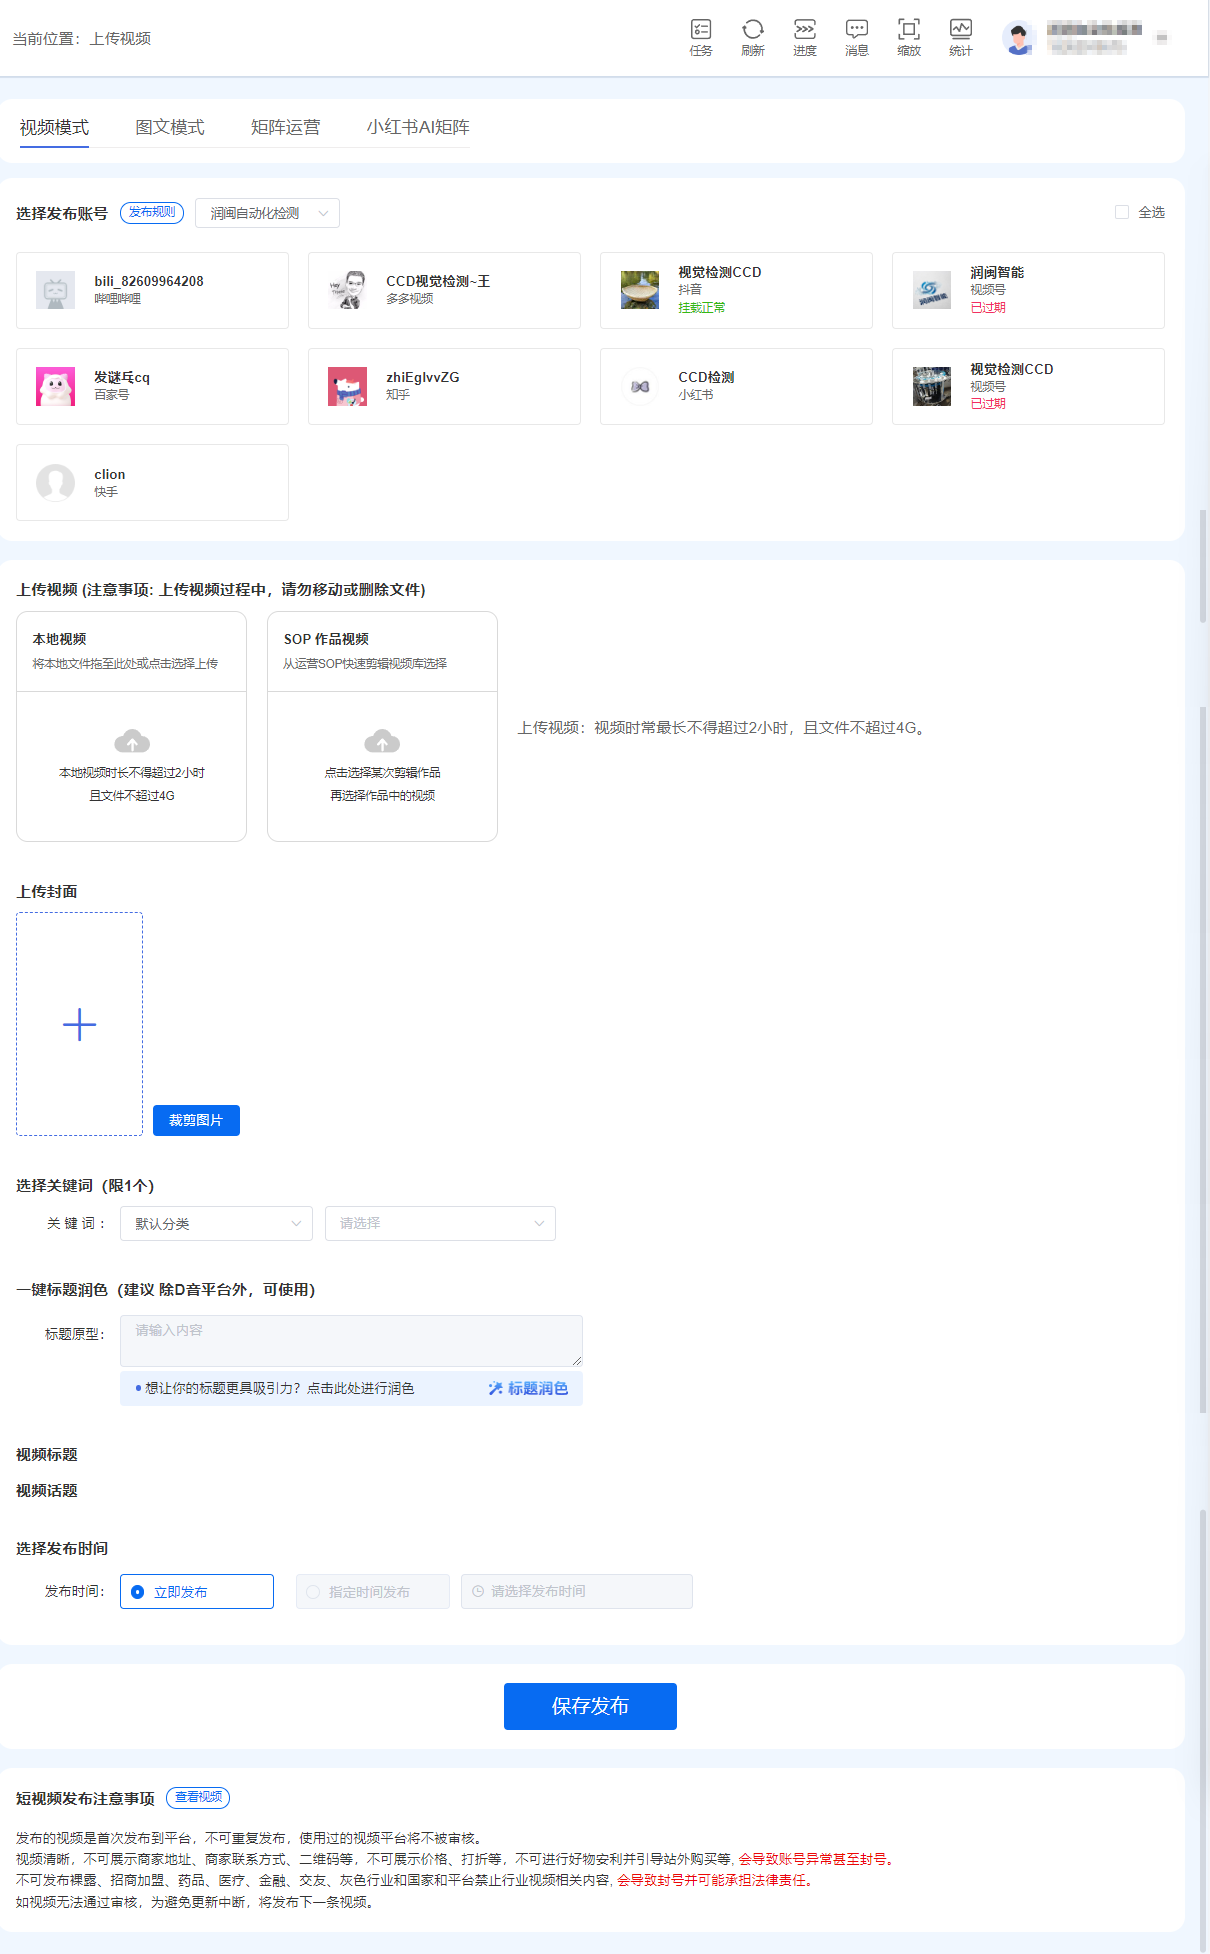Select 发谜乓cq 百家号 account avatar
1210x1954 pixels.
click(x=56, y=386)
